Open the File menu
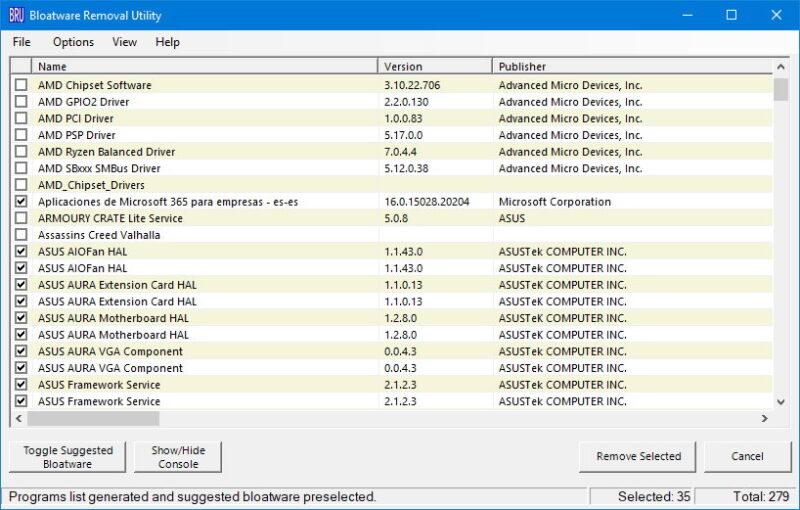The image size is (800, 510). (21, 42)
